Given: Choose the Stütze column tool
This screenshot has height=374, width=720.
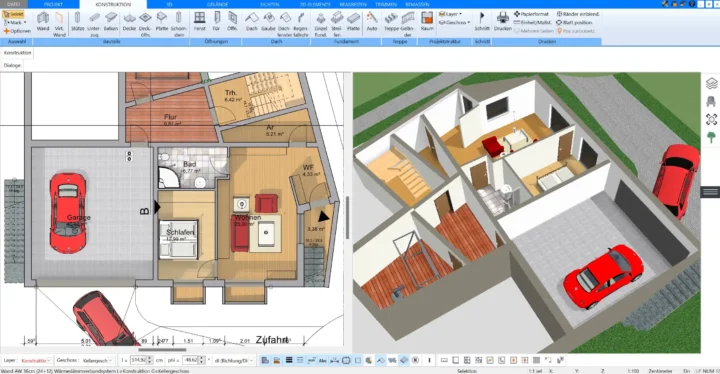Looking at the screenshot, I should (77, 22).
